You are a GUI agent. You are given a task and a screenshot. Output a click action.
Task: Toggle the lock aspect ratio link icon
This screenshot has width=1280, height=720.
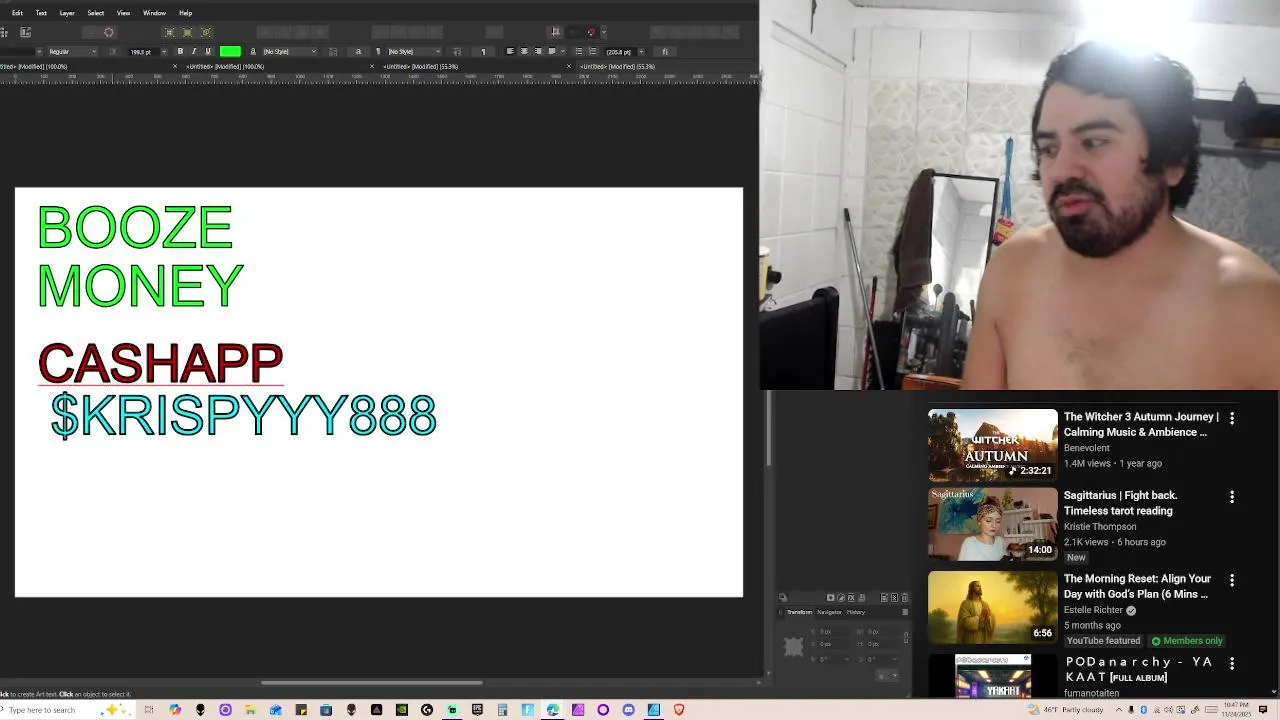(x=906, y=637)
